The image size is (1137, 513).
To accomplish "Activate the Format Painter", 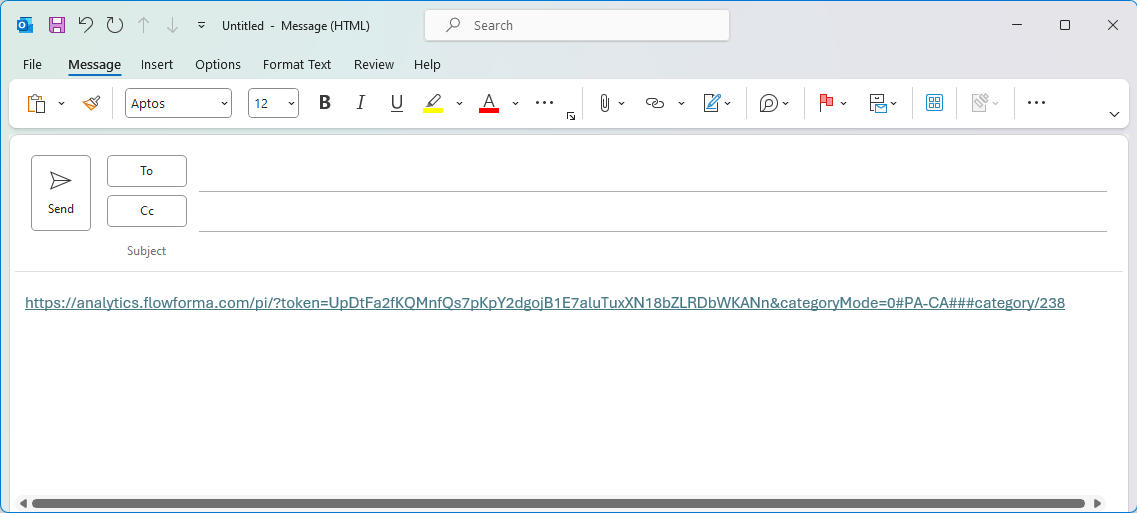I will tap(91, 104).
